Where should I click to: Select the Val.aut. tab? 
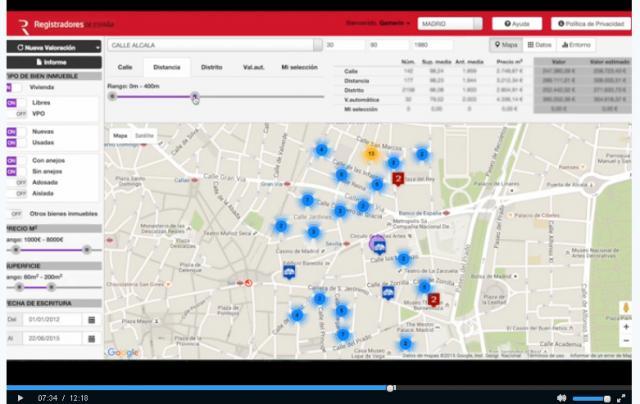pos(253,67)
